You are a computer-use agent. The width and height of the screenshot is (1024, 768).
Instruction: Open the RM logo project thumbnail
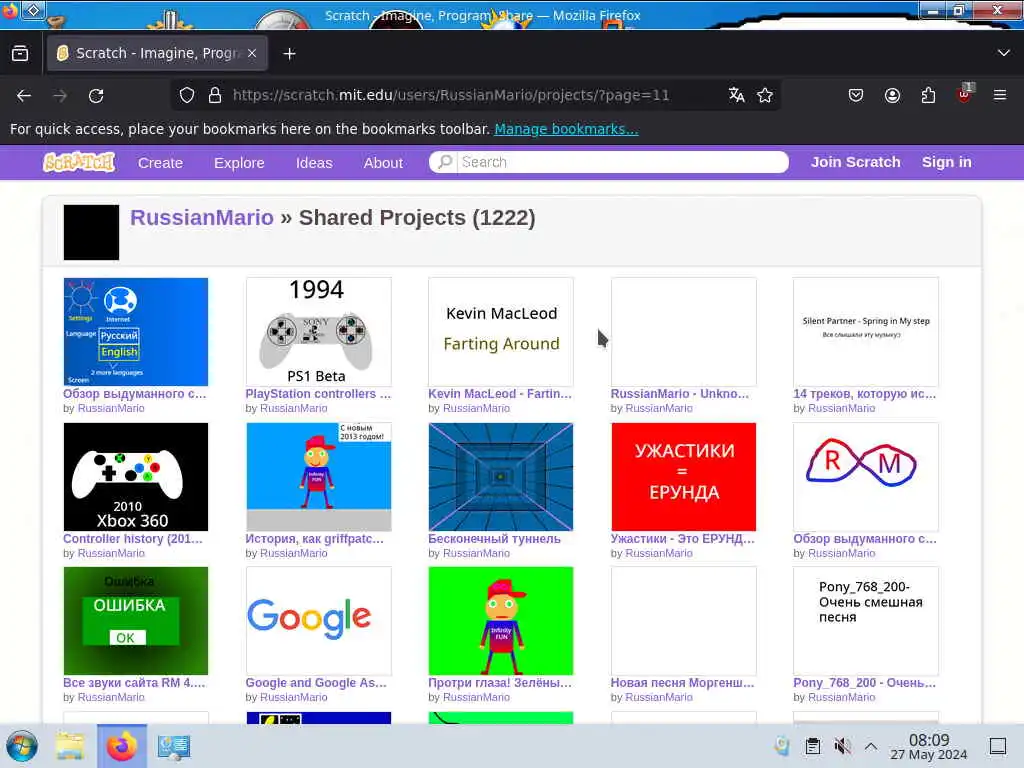866,477
